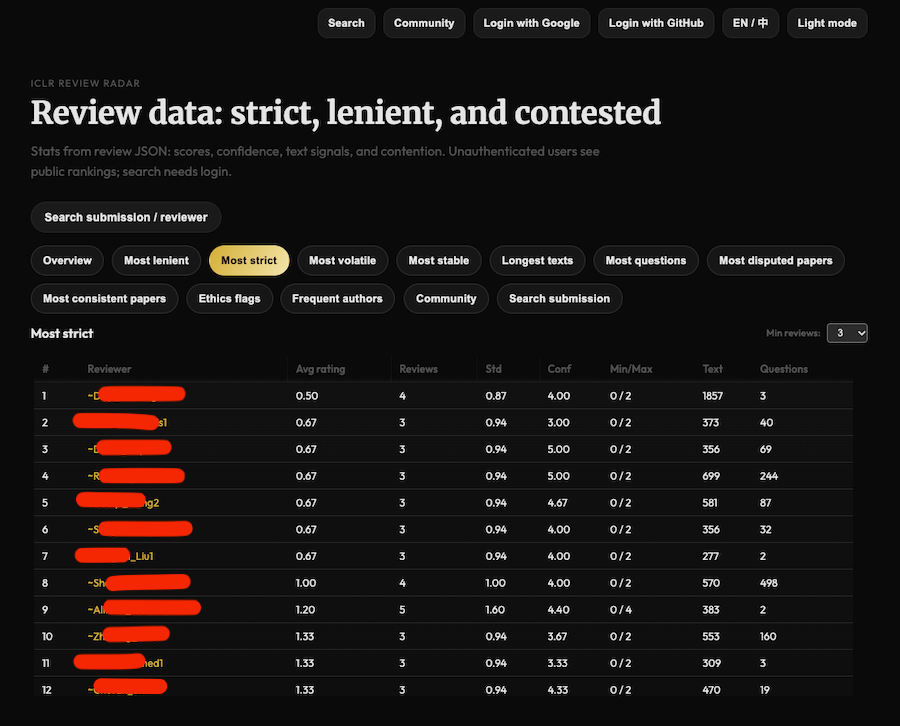Click Search in the top navigation
The width and height of the screenshot is (900, 726).
click(x=346, y=23)
